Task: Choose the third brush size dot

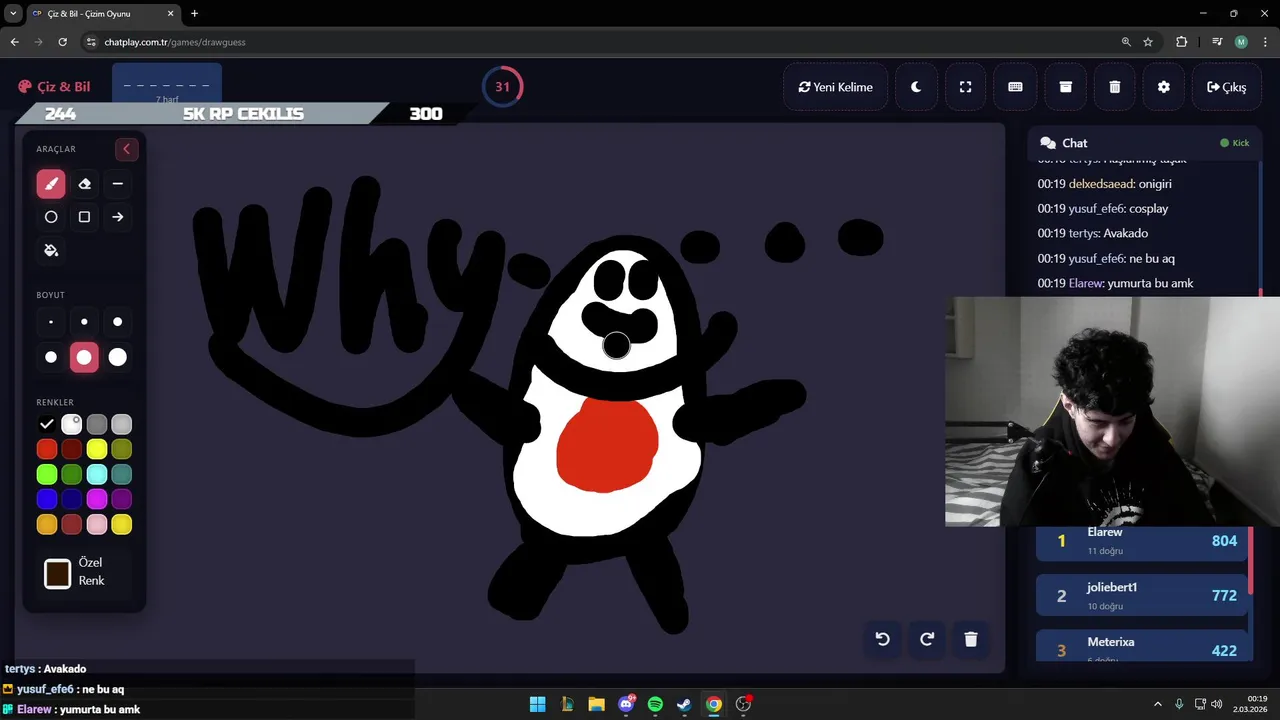Action: tap(118, 322)
